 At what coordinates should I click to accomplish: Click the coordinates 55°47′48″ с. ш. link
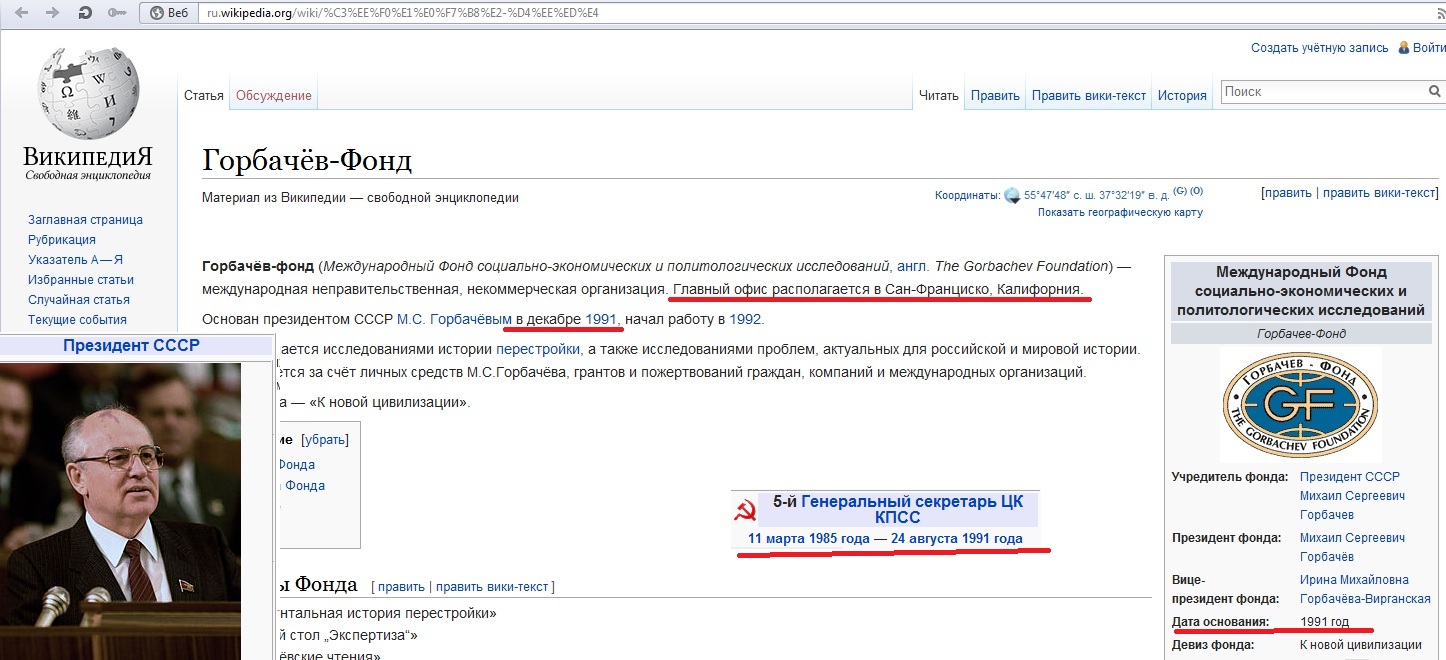(1097, 196)
